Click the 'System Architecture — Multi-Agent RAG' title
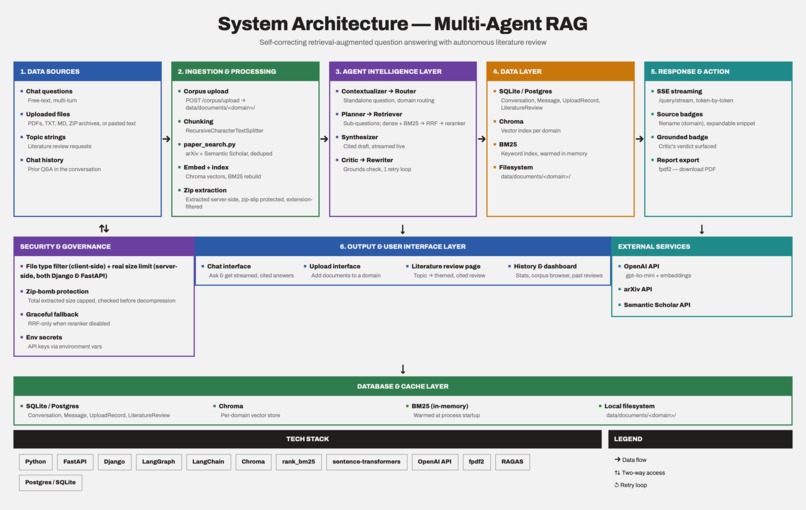 402,24
